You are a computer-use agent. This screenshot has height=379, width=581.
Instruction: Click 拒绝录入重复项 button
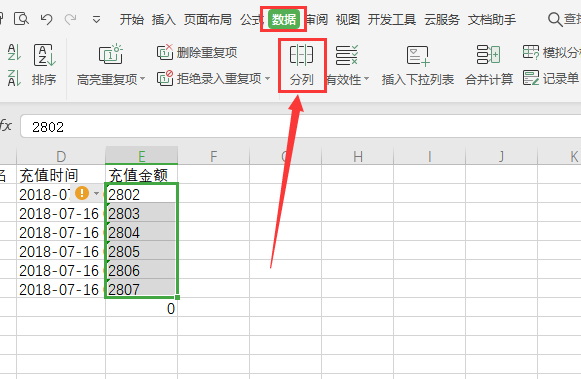click(209, 78)
